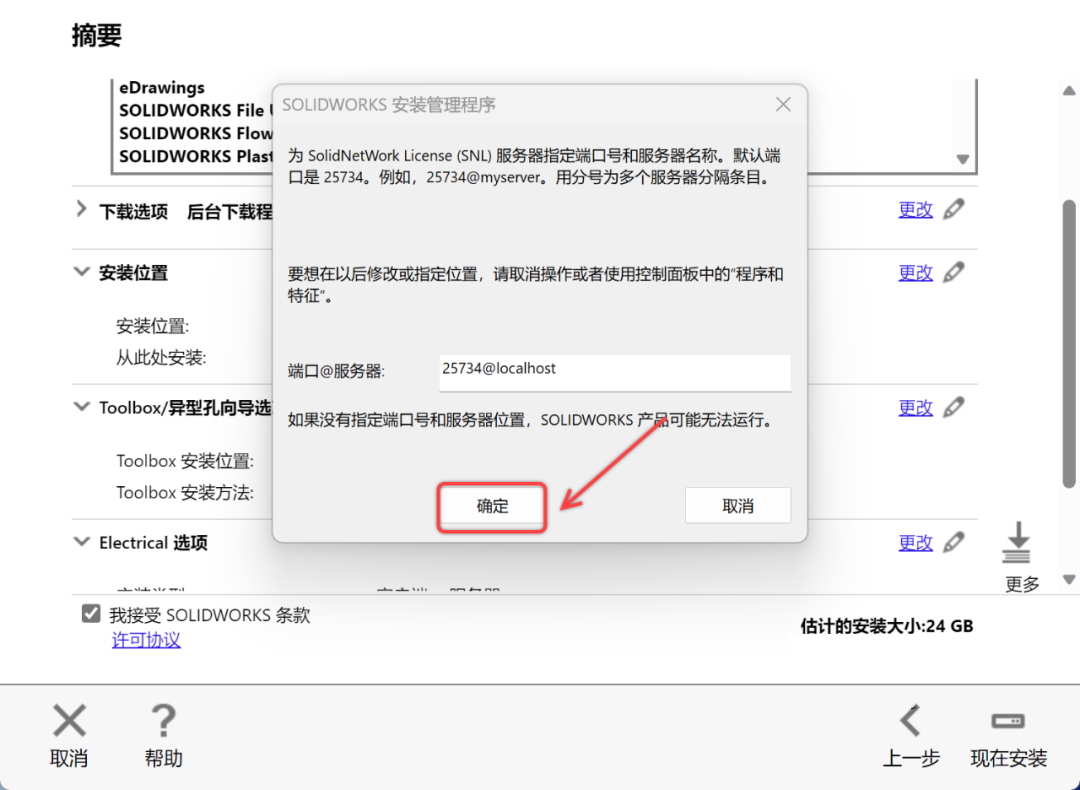The width and height of the screenshot is (1080, 790).
Task: Confirm the server port with 确定
Action: point(492,507)
